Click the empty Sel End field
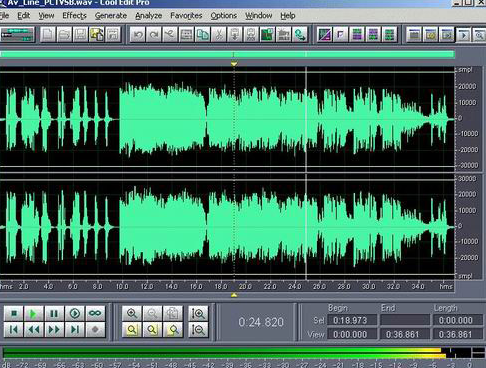 405,320
